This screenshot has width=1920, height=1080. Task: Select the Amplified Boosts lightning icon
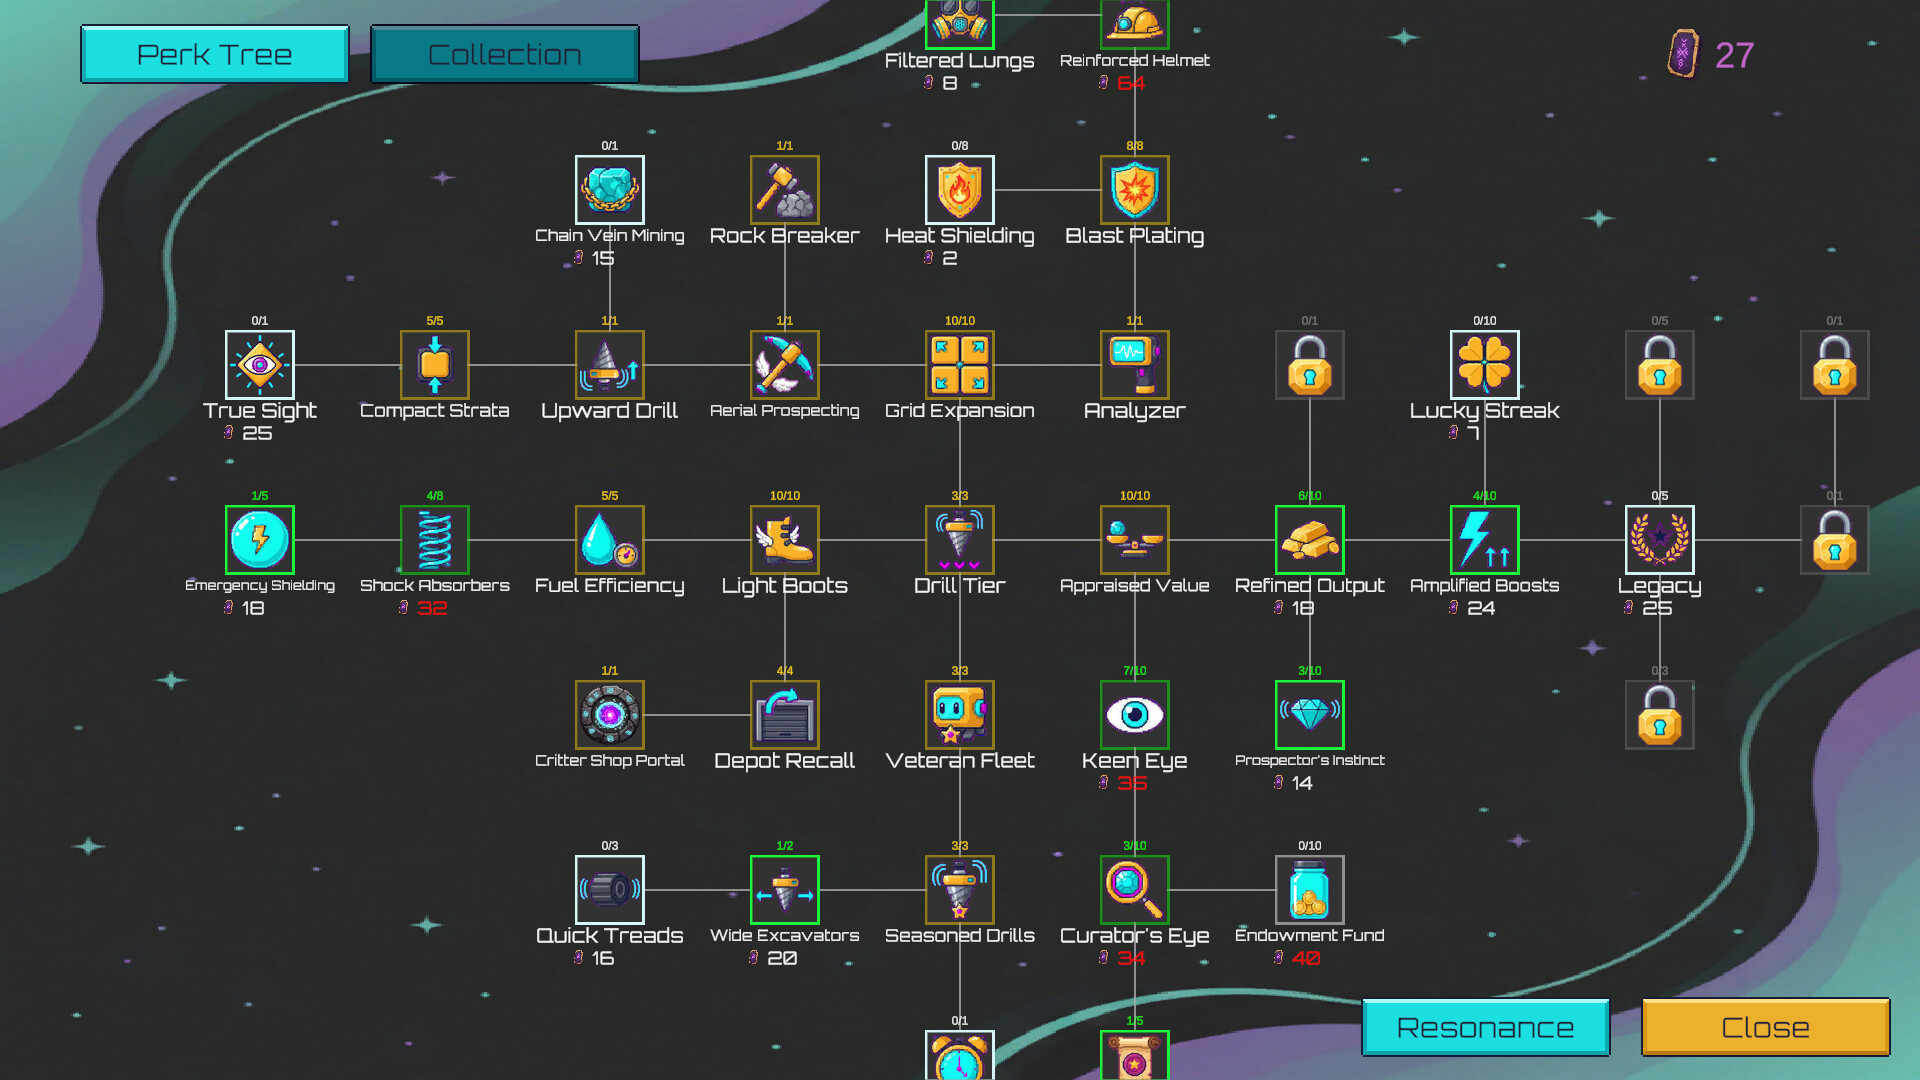click(1485, 540)
